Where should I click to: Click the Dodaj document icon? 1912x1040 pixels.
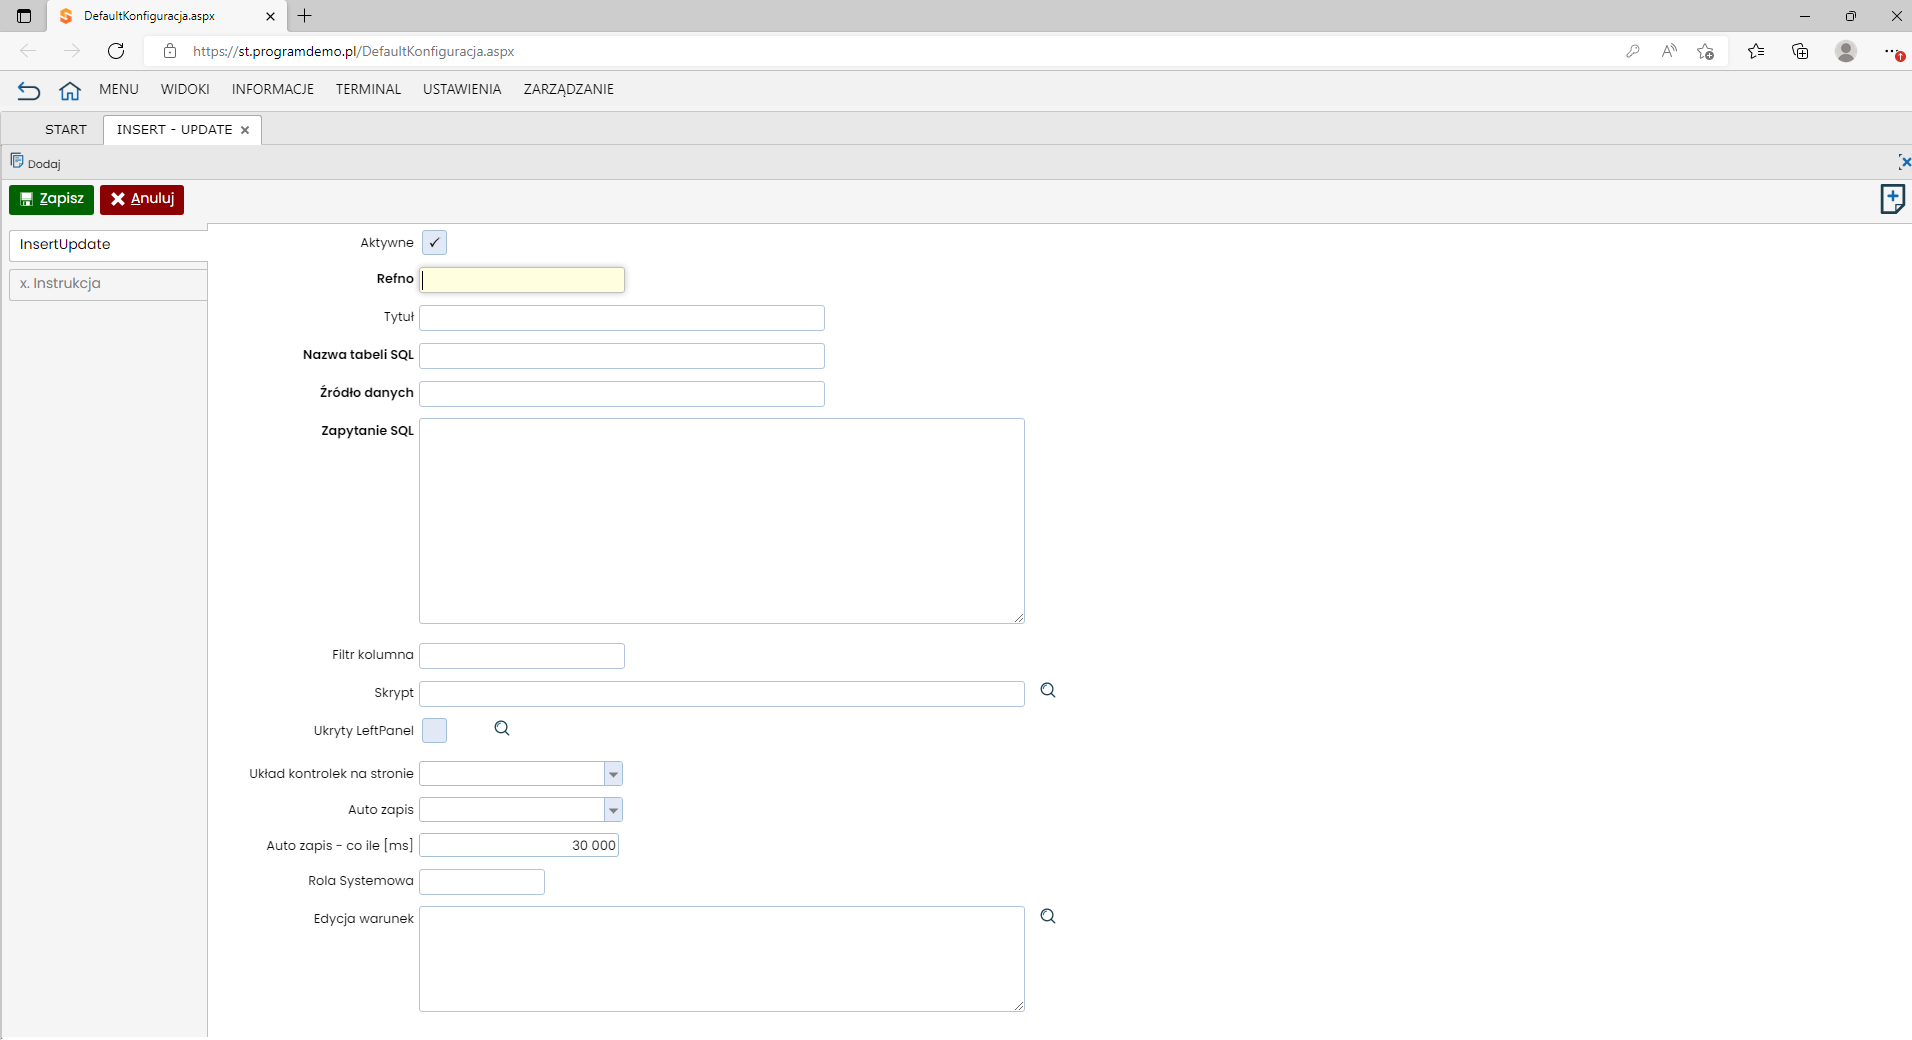tap(17, 161)
